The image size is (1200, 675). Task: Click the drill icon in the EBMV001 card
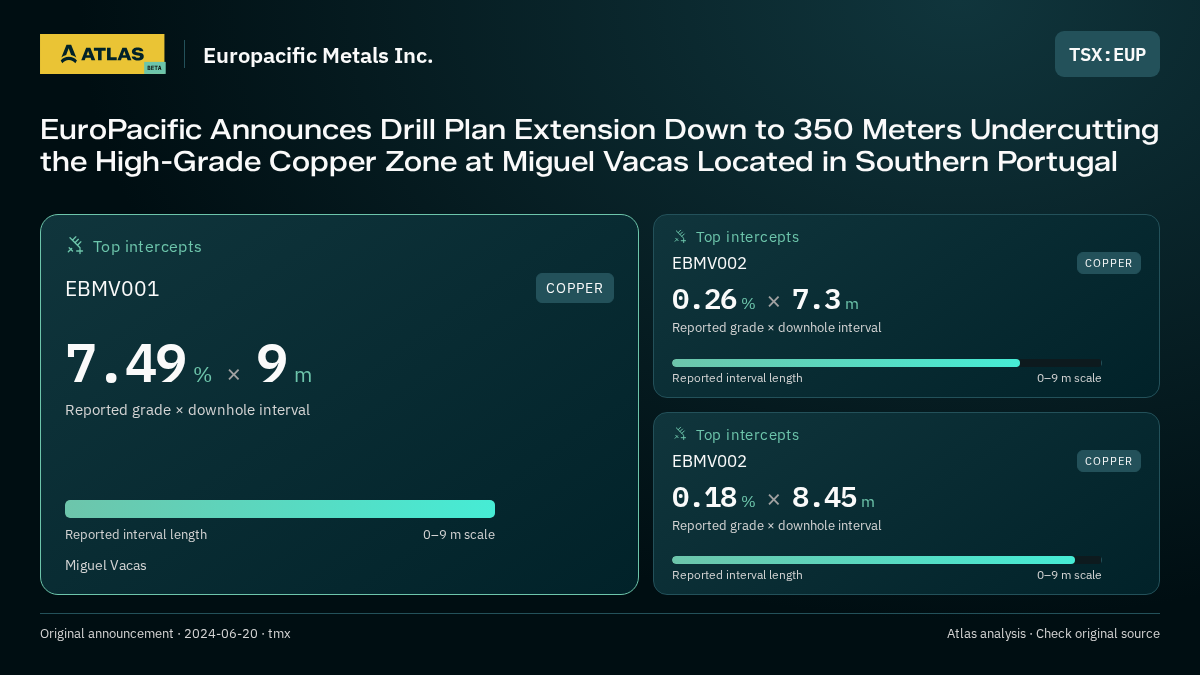[75, 245]
